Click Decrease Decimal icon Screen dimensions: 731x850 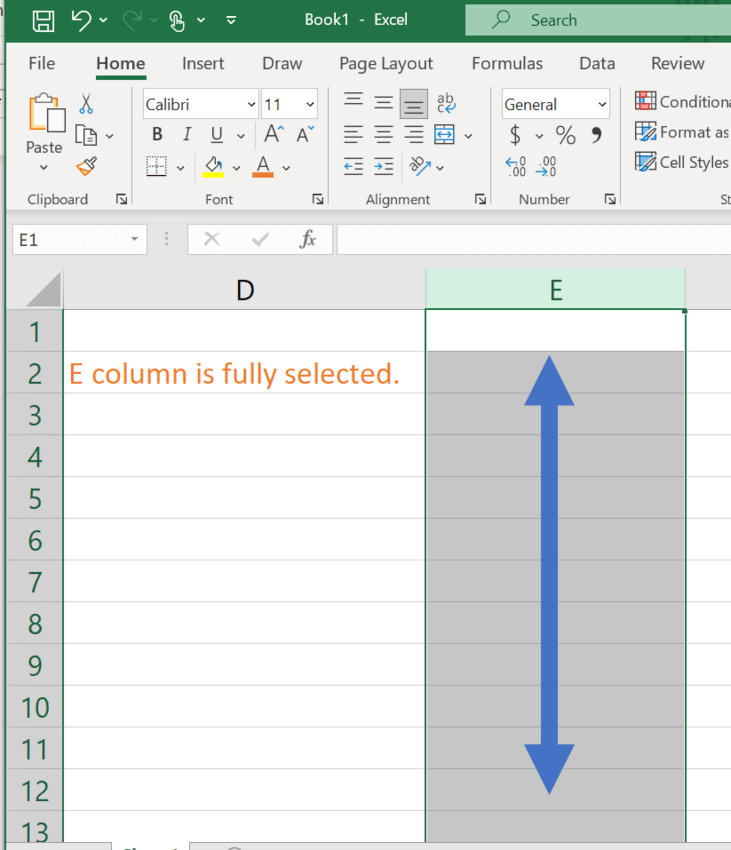(546, 167)
